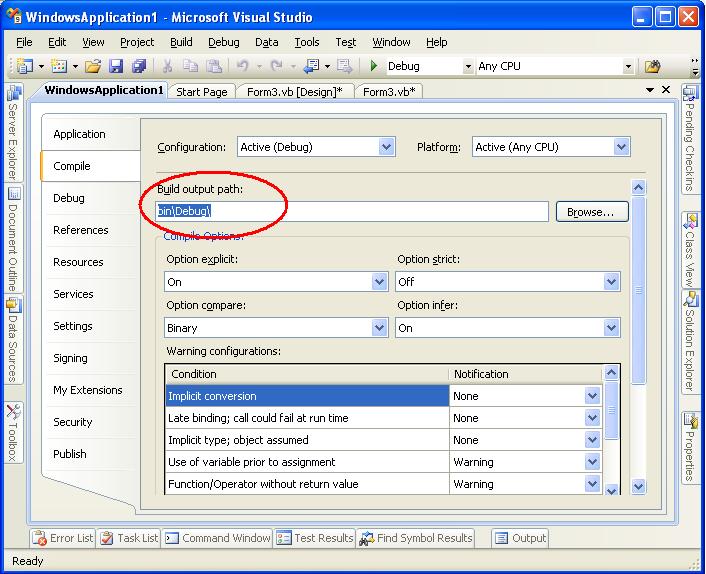Screen dimensions: 706x574
Task: Open Late binding notification dropdown
Action: coord(592,418)
